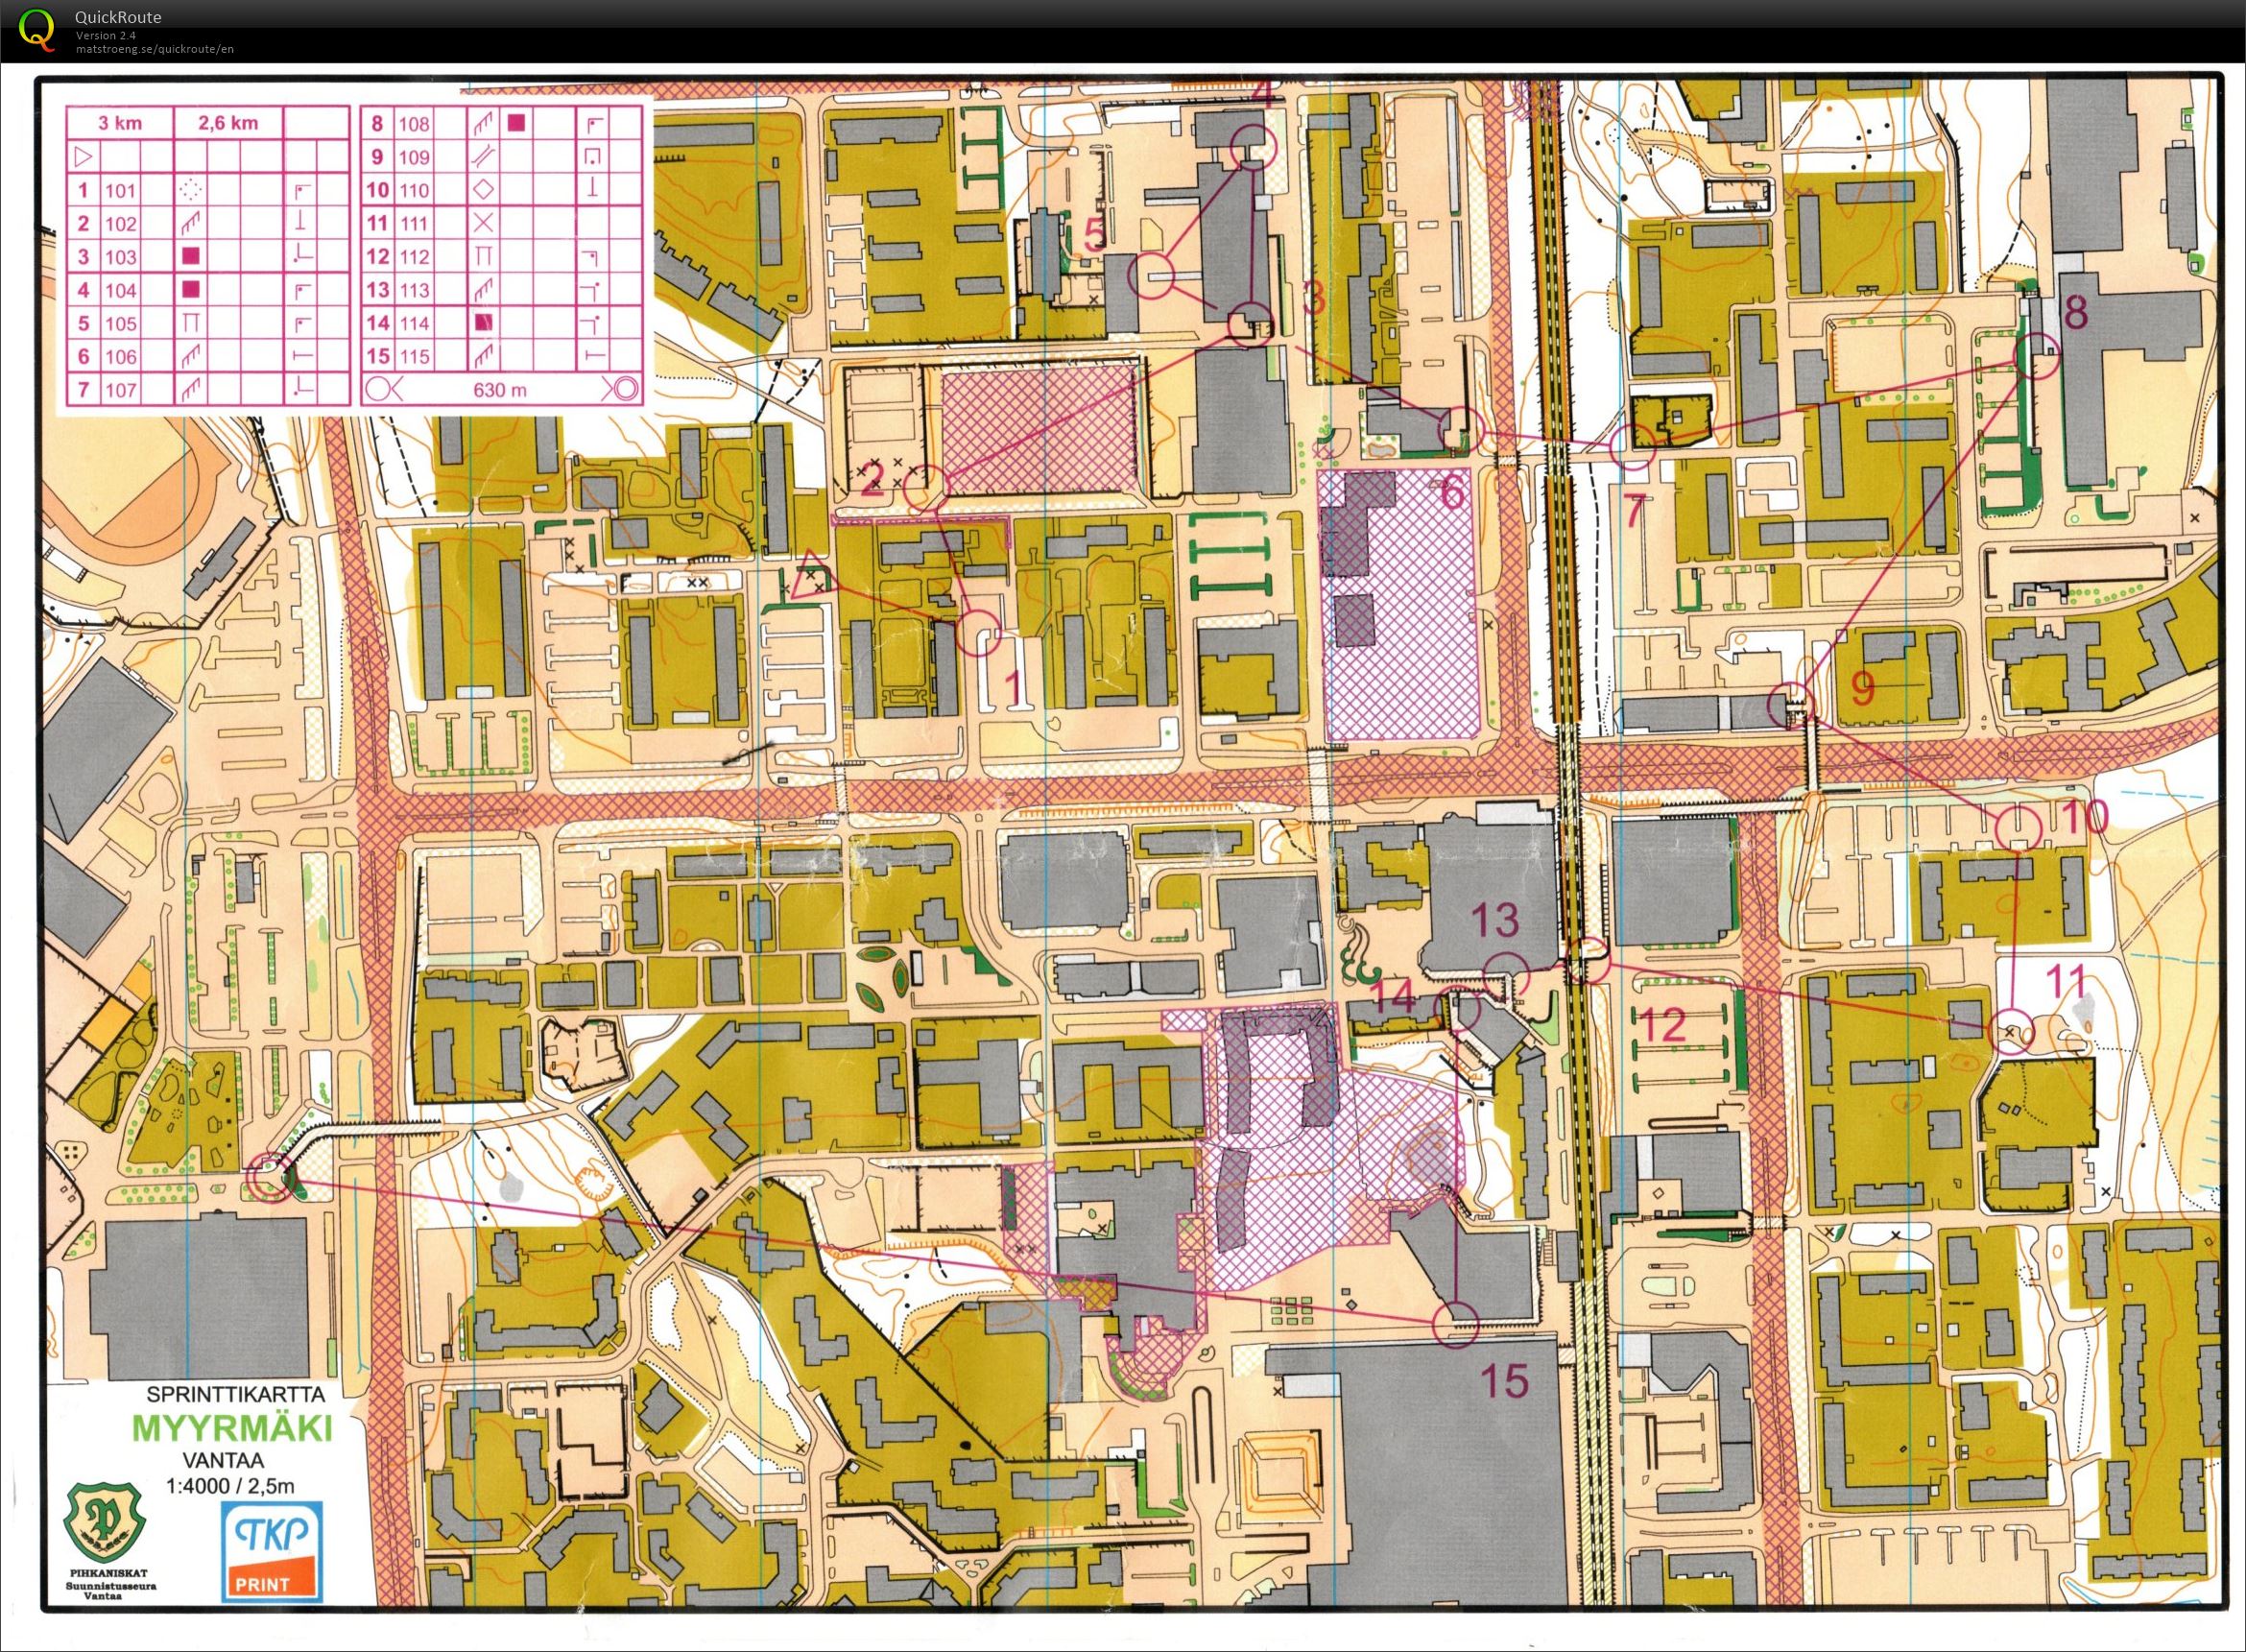The height and width of the screenshot is (1652, 2246).
Task: Select control circle 1 on the map
Action: [x=979, y=632]
